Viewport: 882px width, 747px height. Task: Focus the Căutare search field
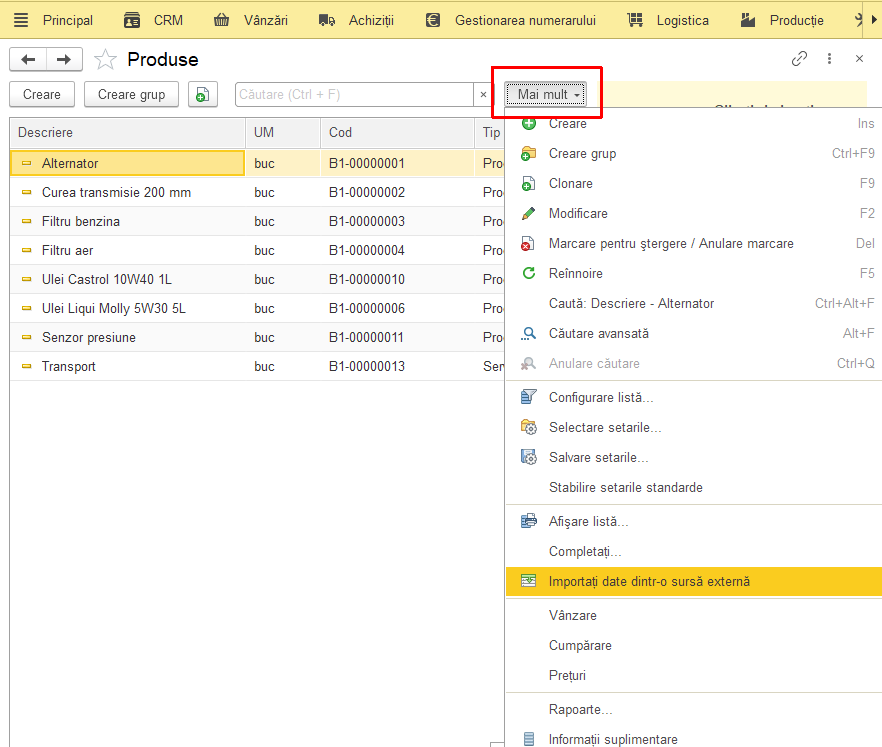coord(354,94)
